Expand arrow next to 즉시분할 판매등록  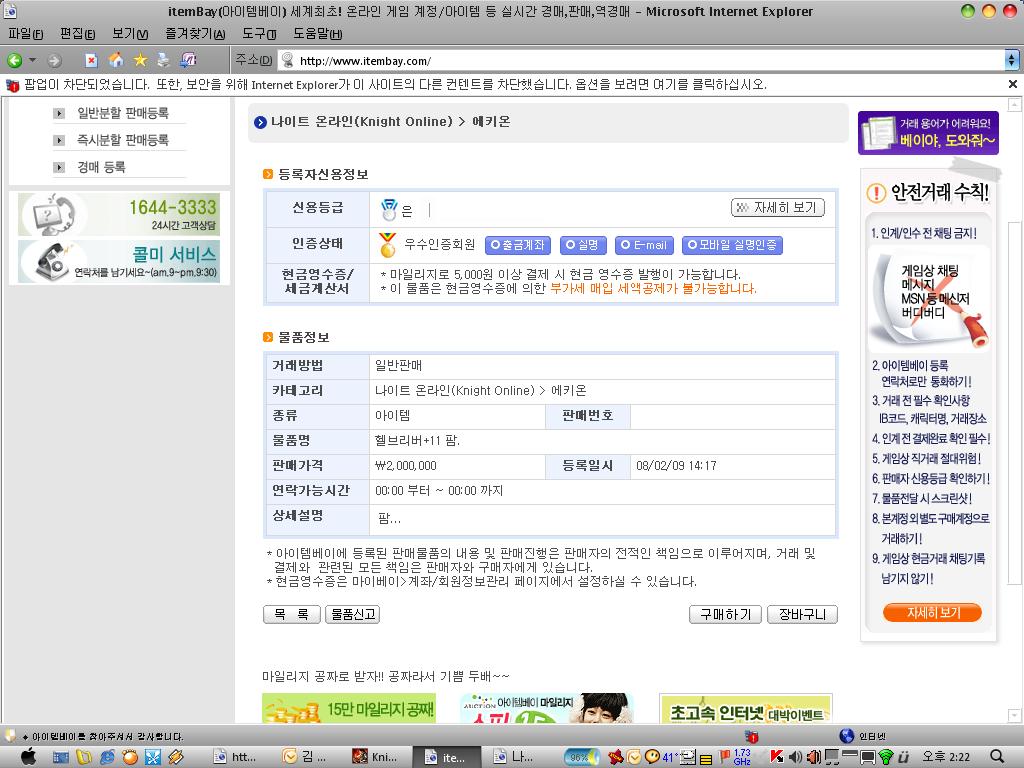(x=59, y=140)
